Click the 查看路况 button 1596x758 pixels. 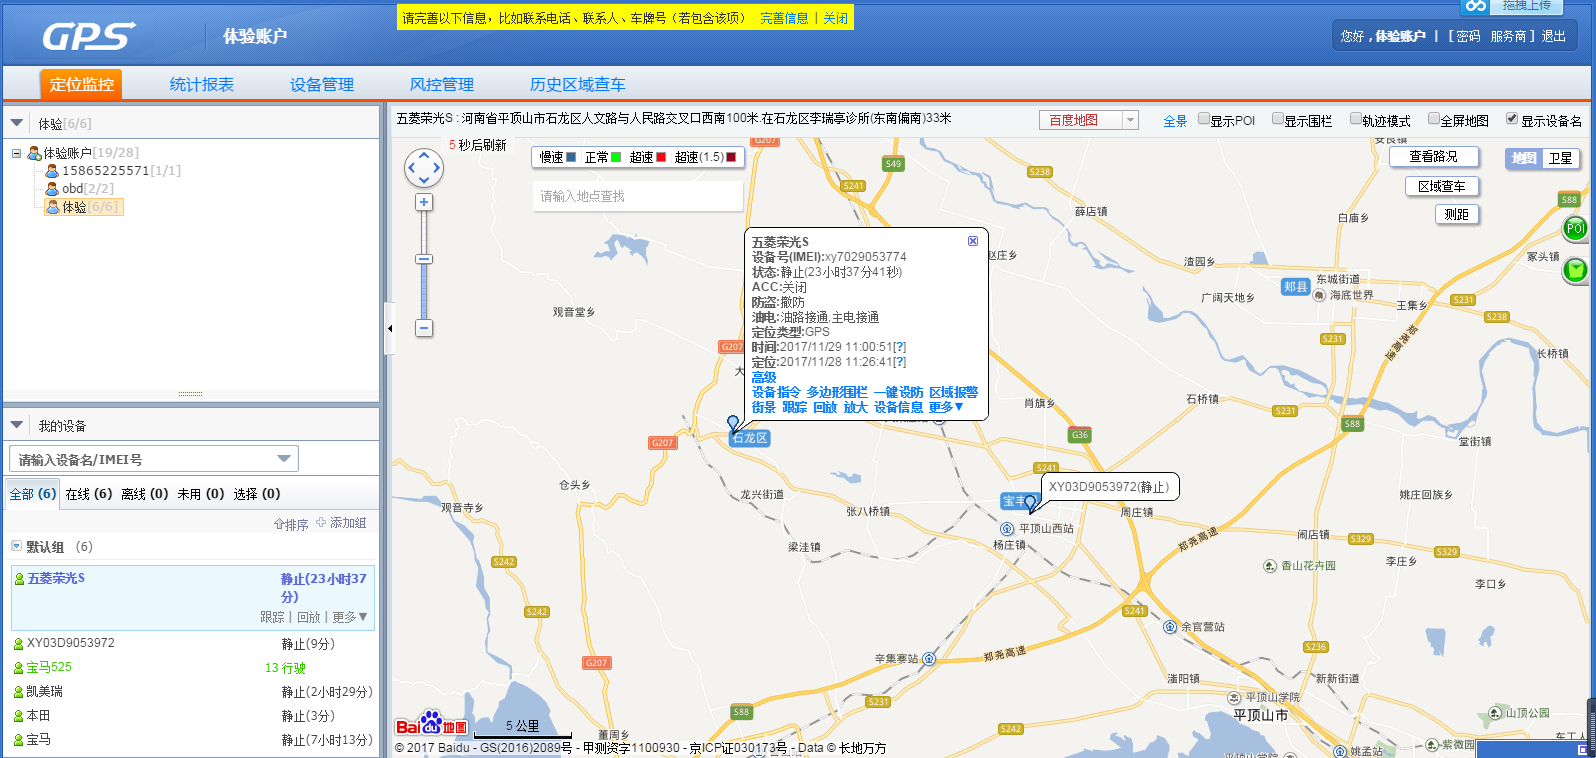pos(1433,157)
